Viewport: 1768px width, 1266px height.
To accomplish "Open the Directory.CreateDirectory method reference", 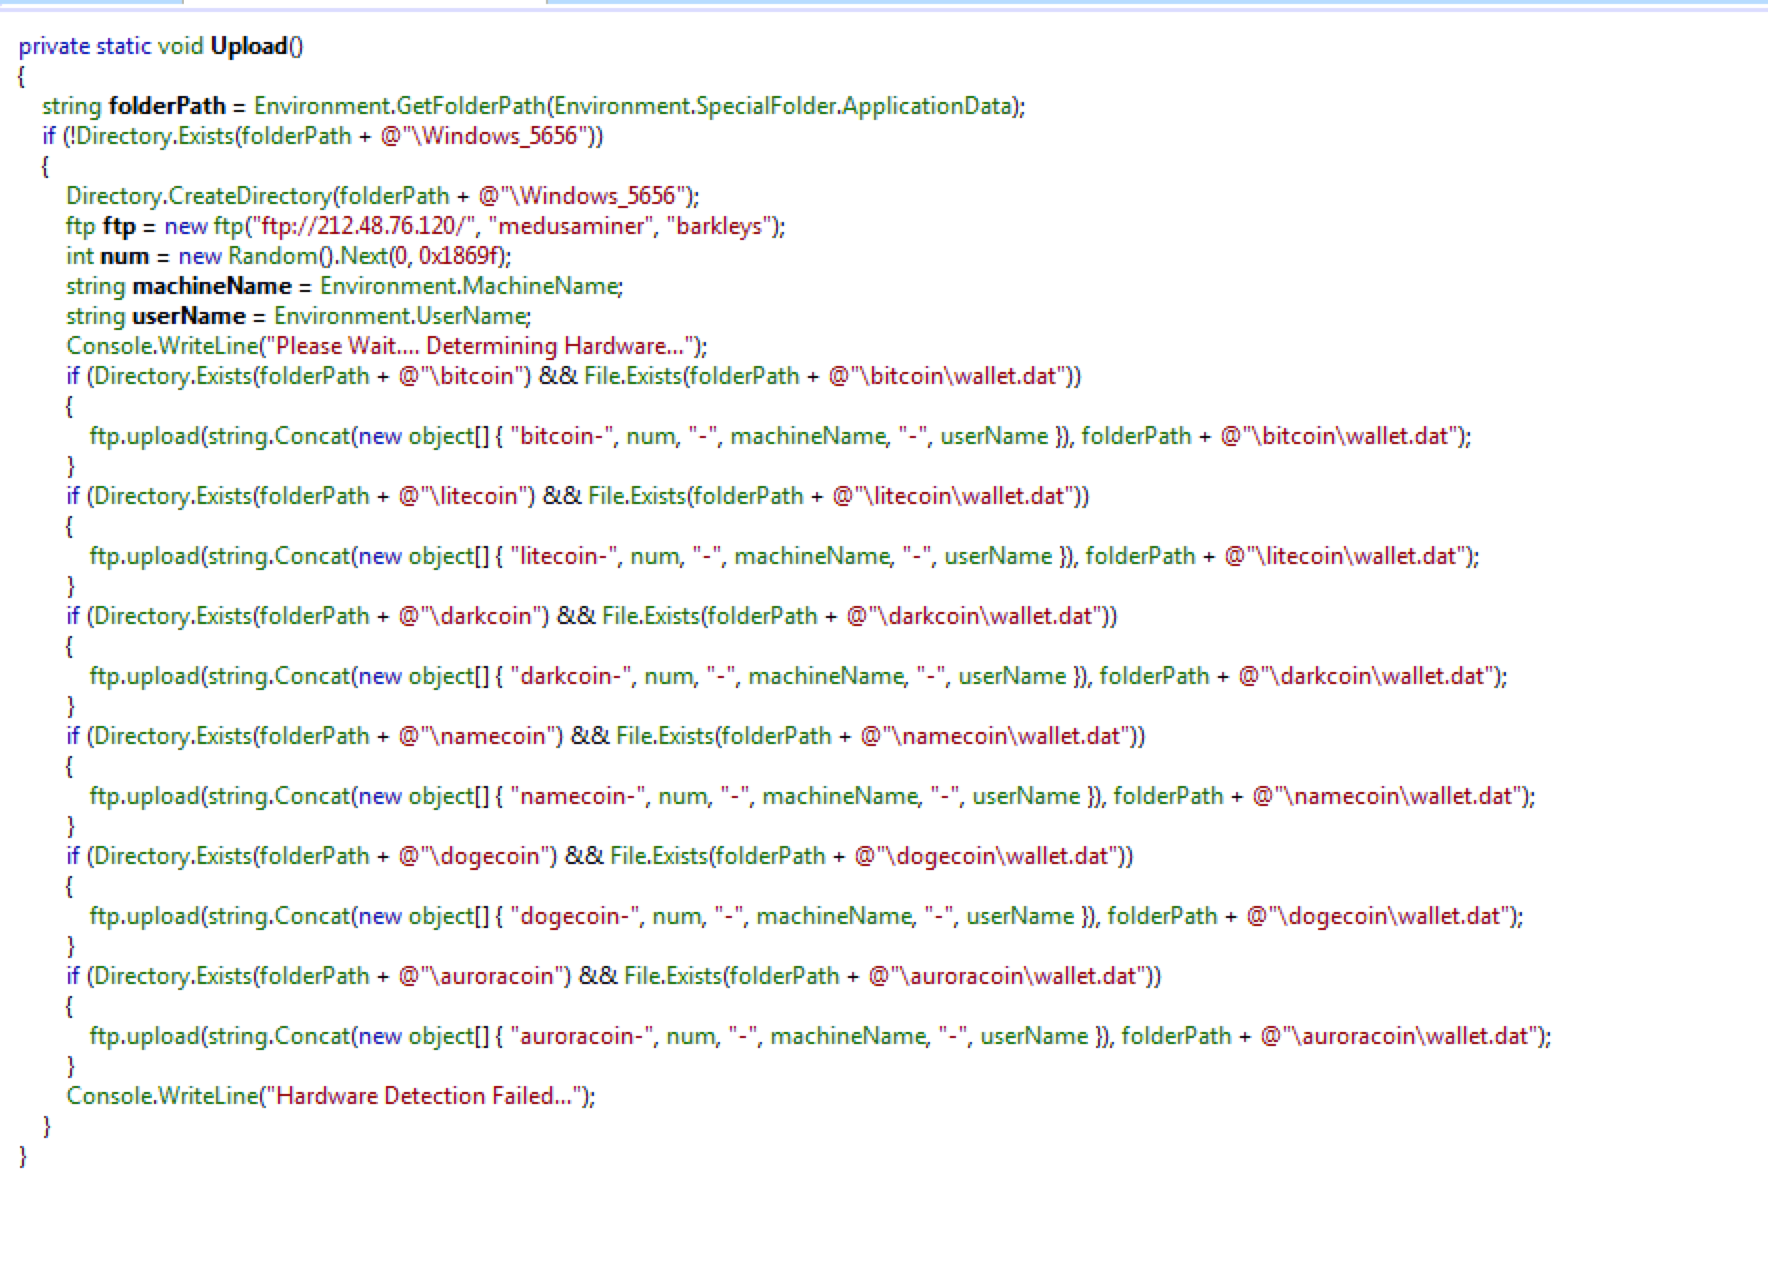I will [x=198, y=196].
